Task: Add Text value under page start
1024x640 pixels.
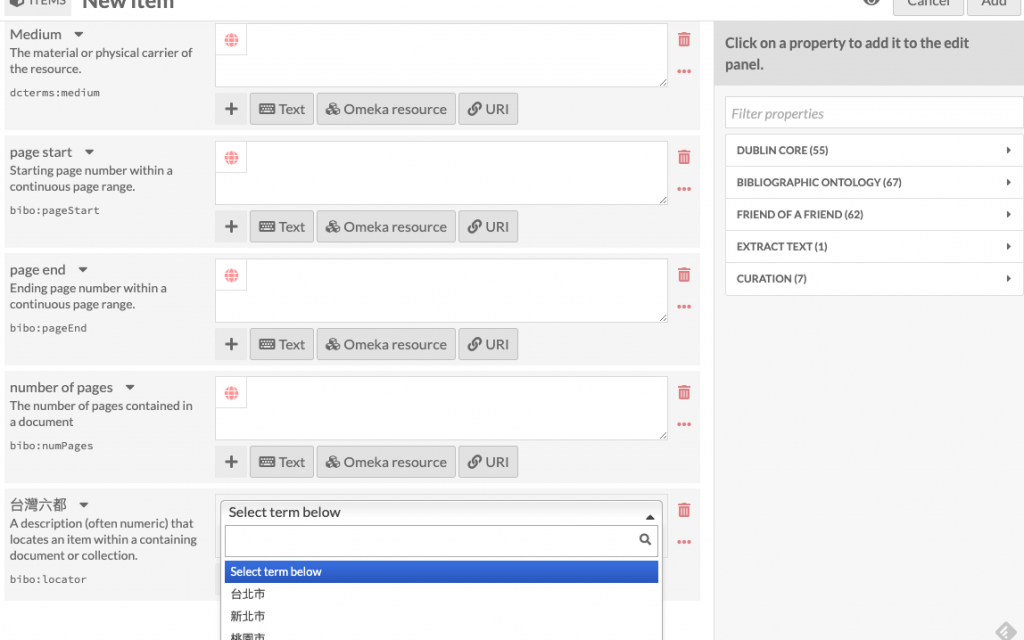Action: [x=282, y=227]
